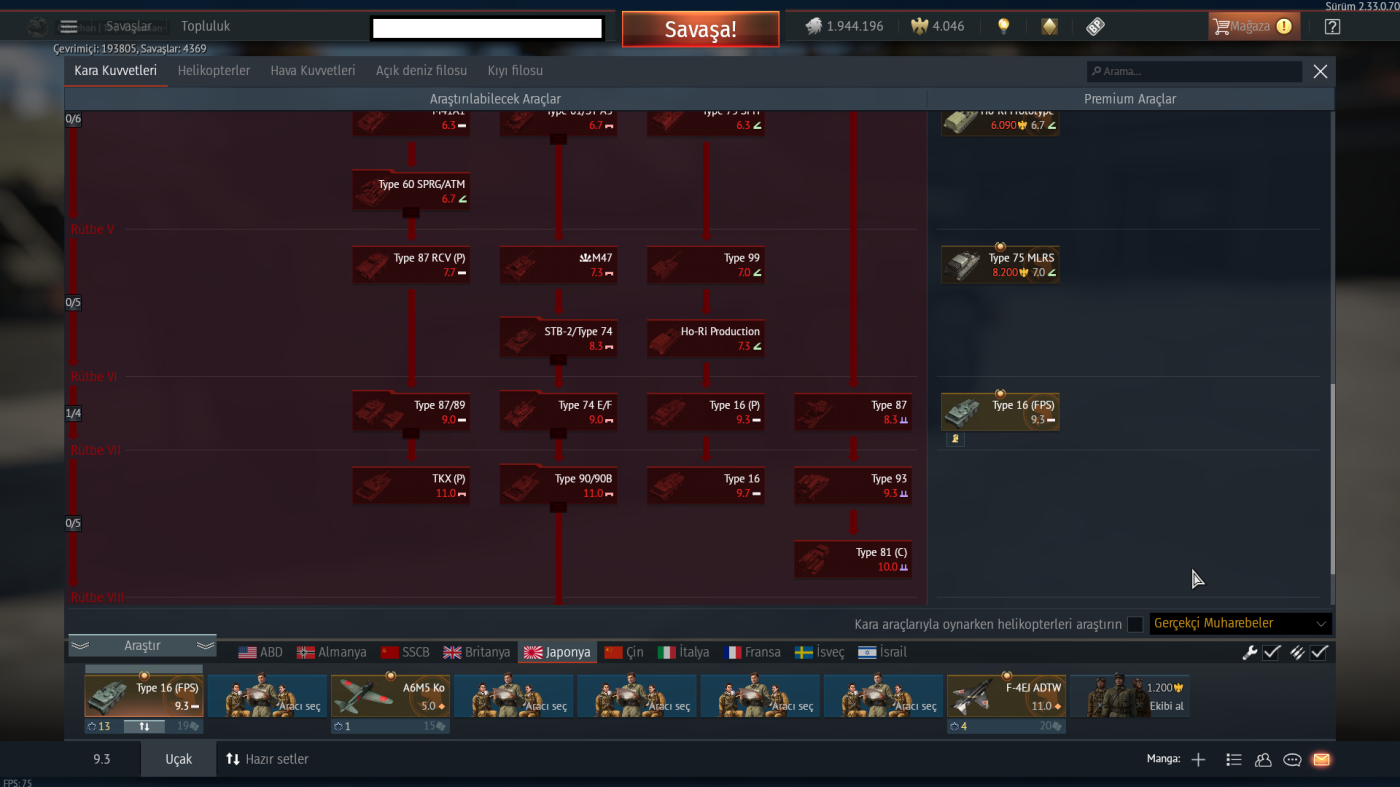This screenshot has height=787, width=1400.
Task: Switch to the Hava Kuvvetleri tab
Action: click(x=313, y=71)
